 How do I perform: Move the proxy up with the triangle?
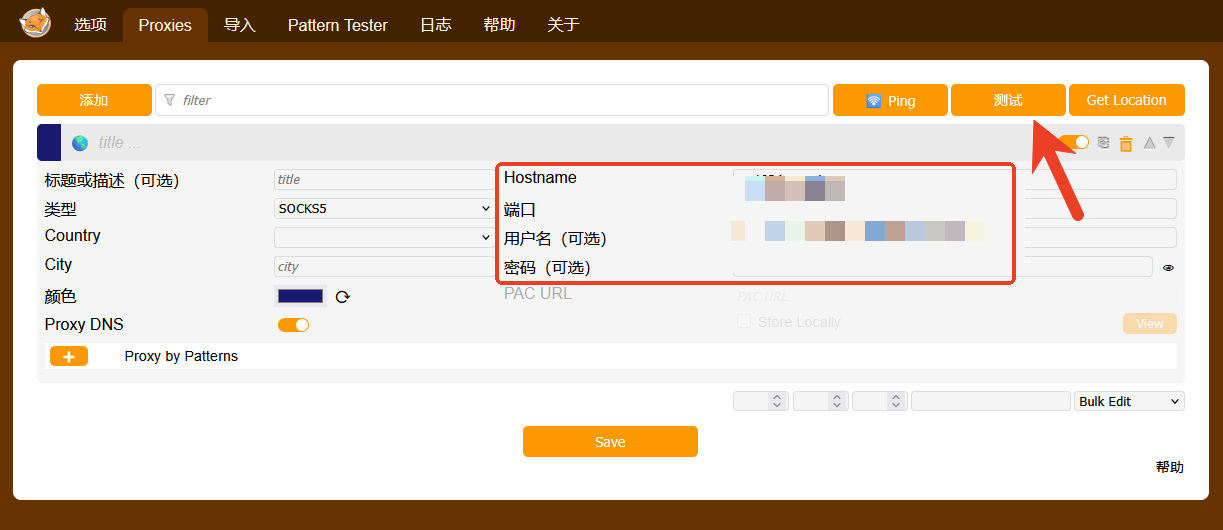click(1149, 143)
